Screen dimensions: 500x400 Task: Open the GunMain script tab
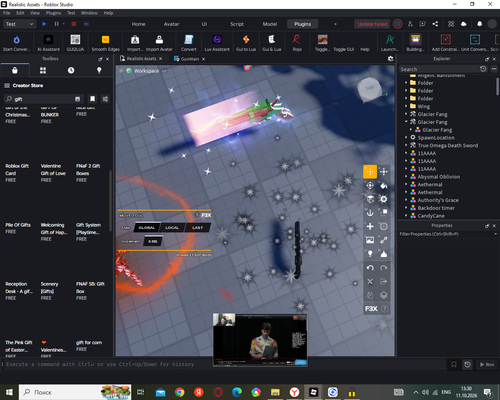pos(189,59)
